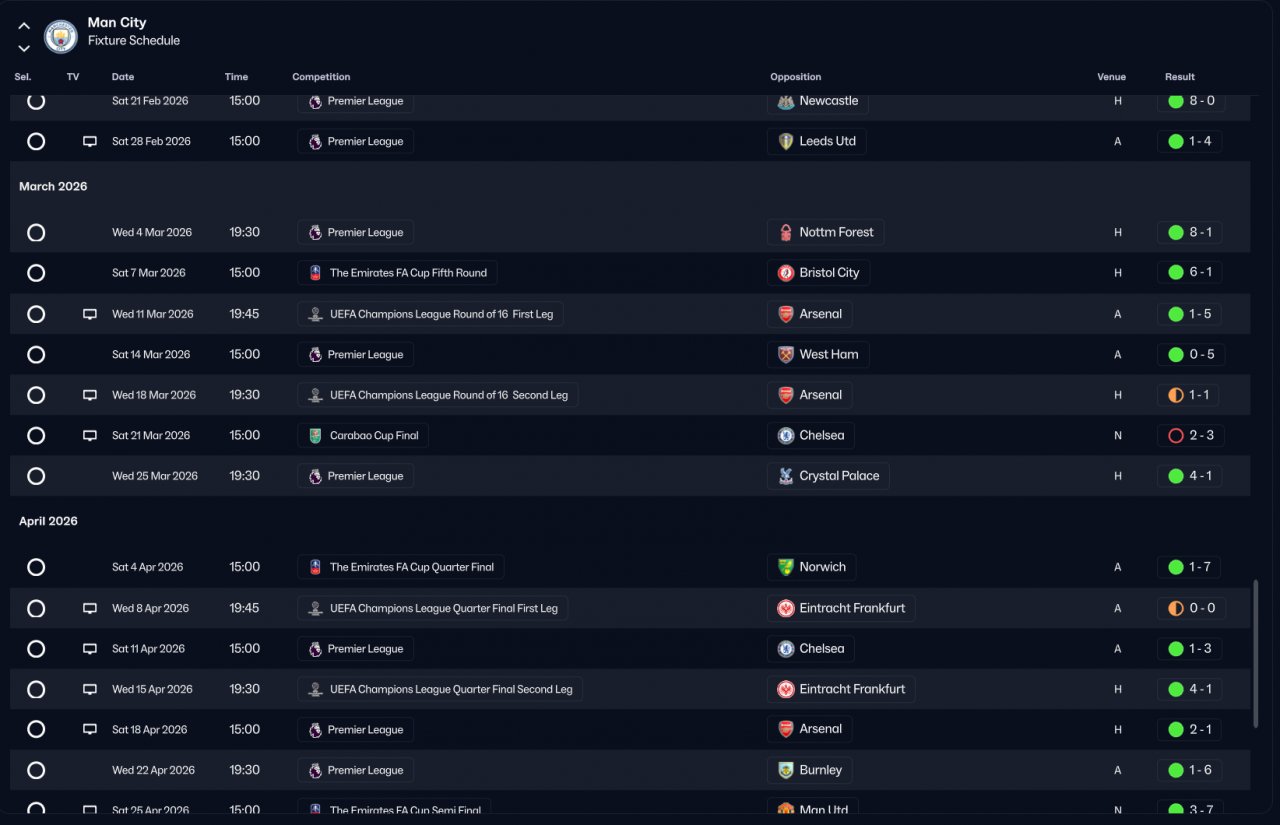Sort fixtures by Date column header
1280x825 pixels.
coord(123,77)
